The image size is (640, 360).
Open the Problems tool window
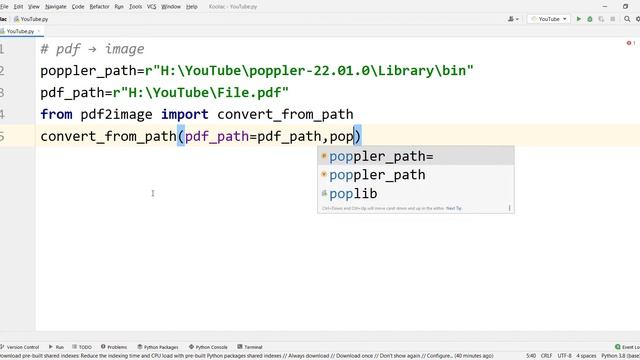pyautogui.click(x=114, y=347)
